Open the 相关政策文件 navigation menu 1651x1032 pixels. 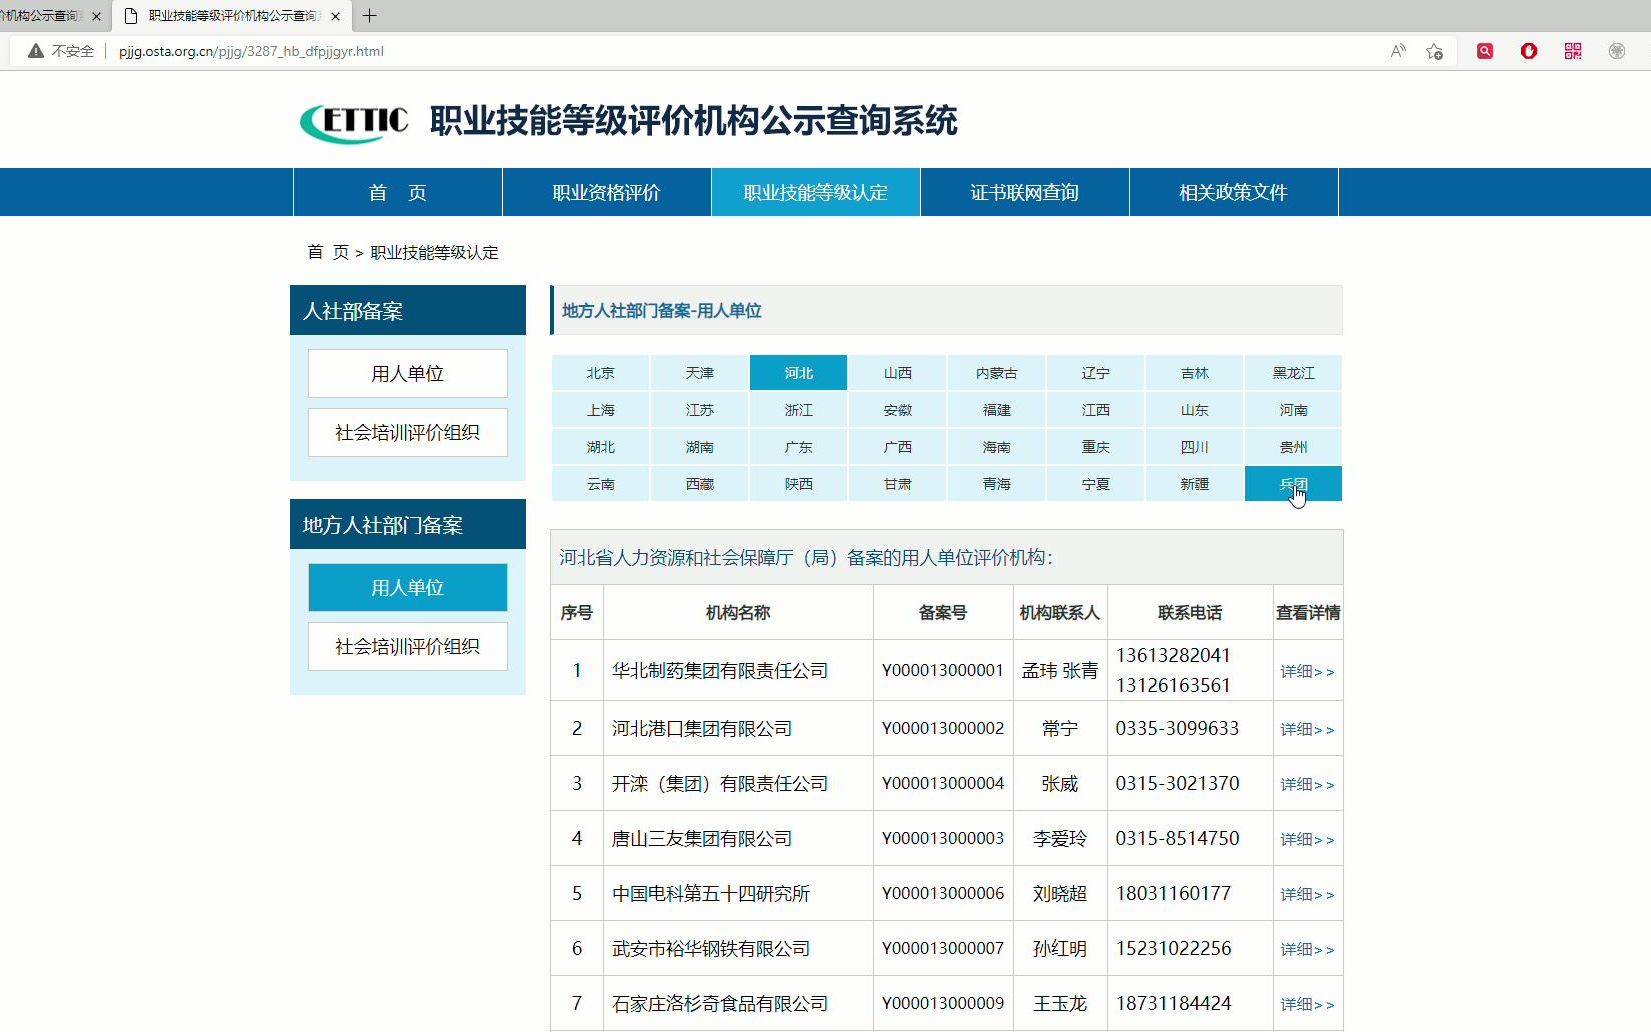point(1234,192)
